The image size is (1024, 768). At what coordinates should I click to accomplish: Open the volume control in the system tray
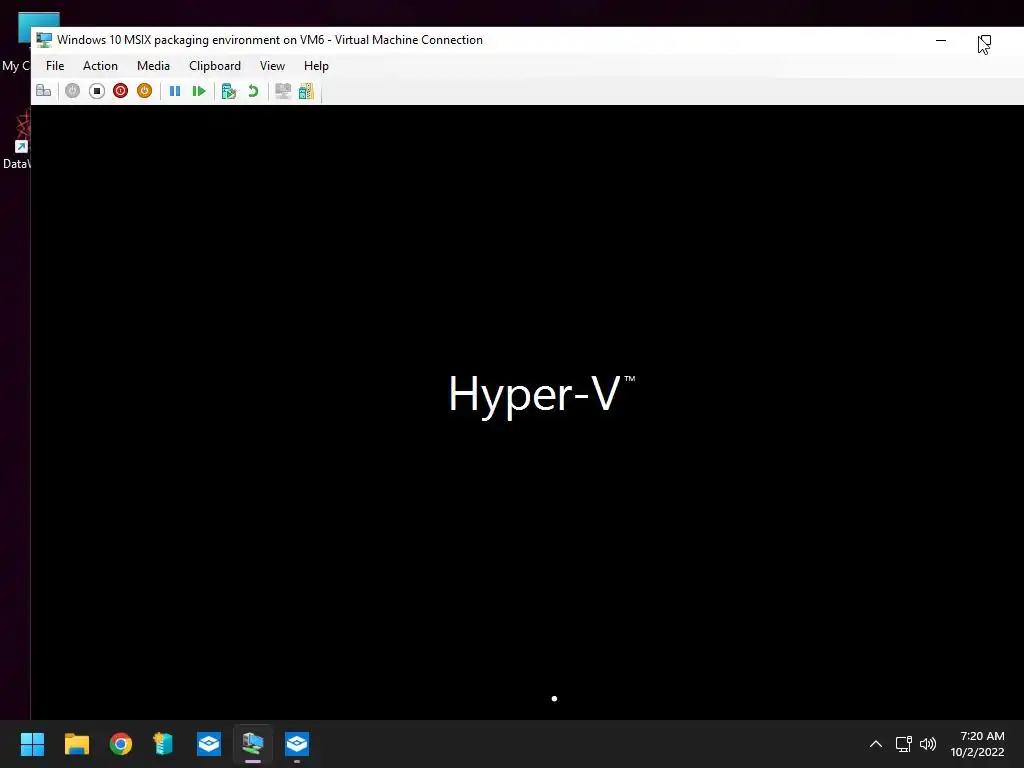click(928, 744)
